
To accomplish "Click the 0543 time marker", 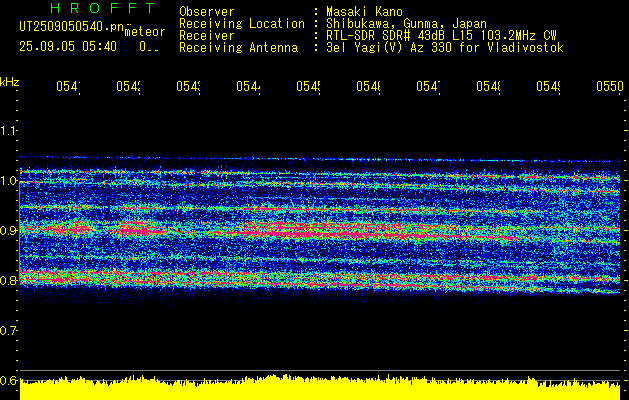I will (188, 86).
